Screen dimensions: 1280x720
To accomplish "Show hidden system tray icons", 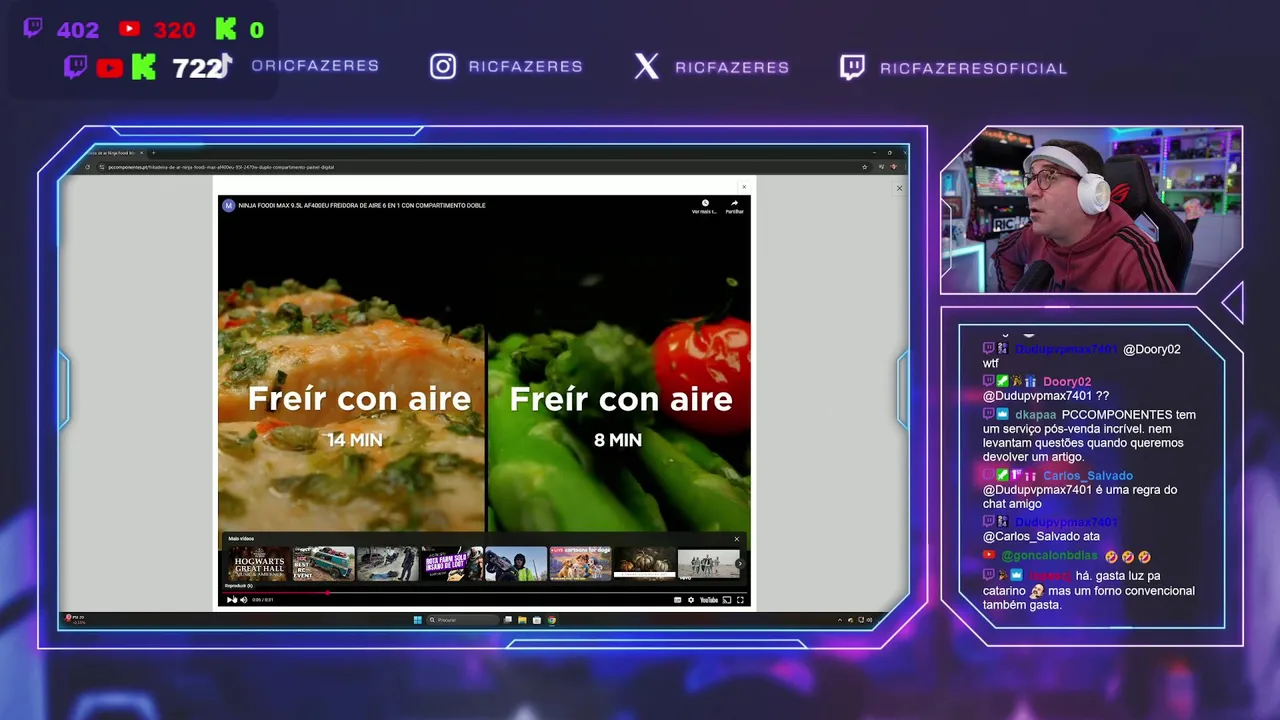I will coord(840,620).
